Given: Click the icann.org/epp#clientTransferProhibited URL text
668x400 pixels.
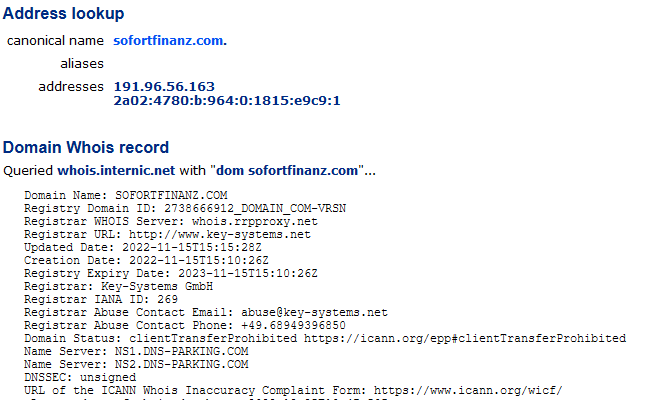Looking at the screenshot, I should click(465, 338).
